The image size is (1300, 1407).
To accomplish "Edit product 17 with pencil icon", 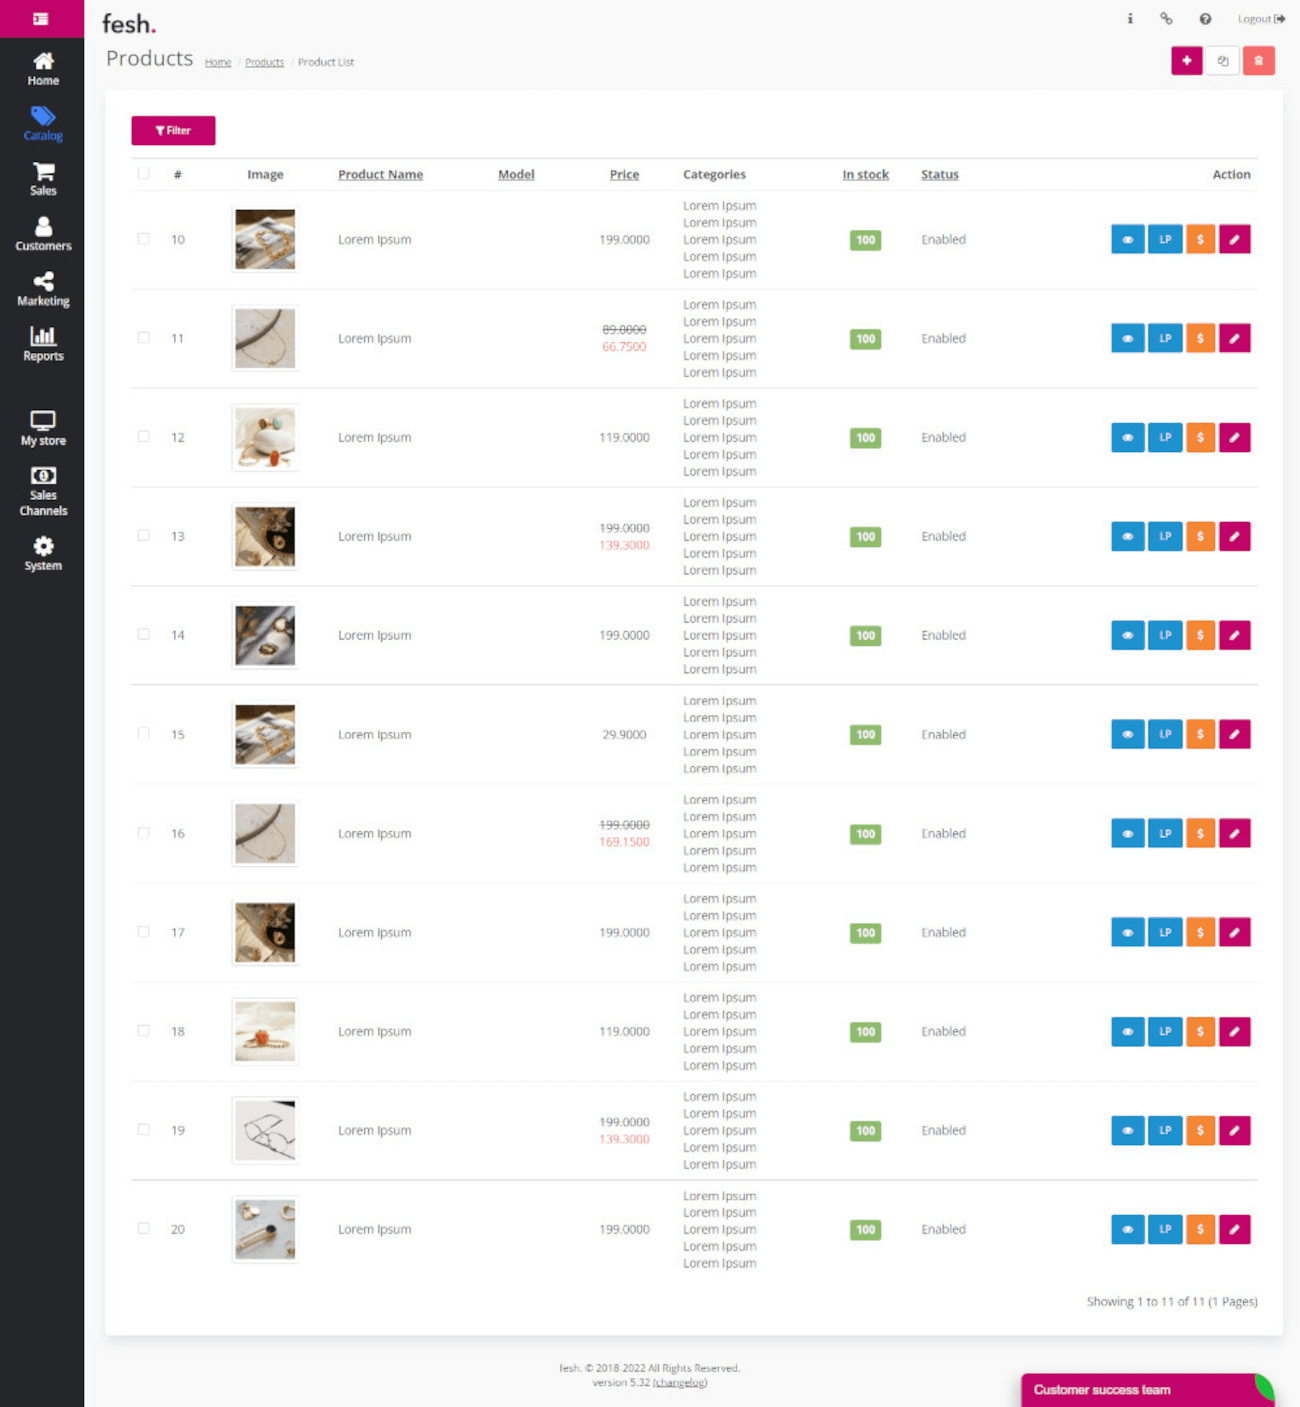I will tap(1234, 933).
